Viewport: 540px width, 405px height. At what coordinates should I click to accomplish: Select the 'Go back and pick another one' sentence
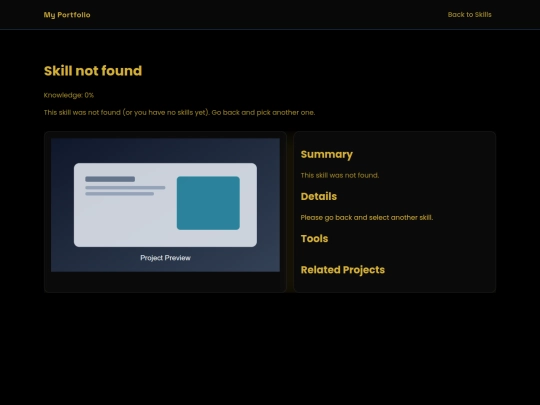pyautogui.click(x=263, y=113)
